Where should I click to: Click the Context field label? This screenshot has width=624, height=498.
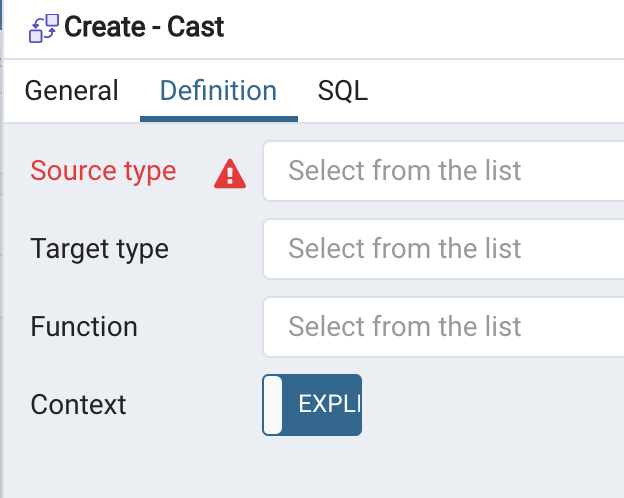pyautogui.click(x=78, y=404)
